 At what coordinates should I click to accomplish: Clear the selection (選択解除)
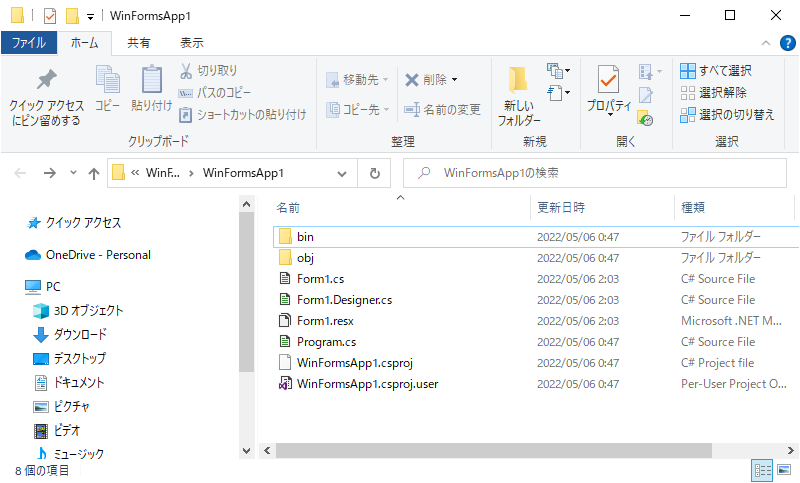(x=713, y=93)
